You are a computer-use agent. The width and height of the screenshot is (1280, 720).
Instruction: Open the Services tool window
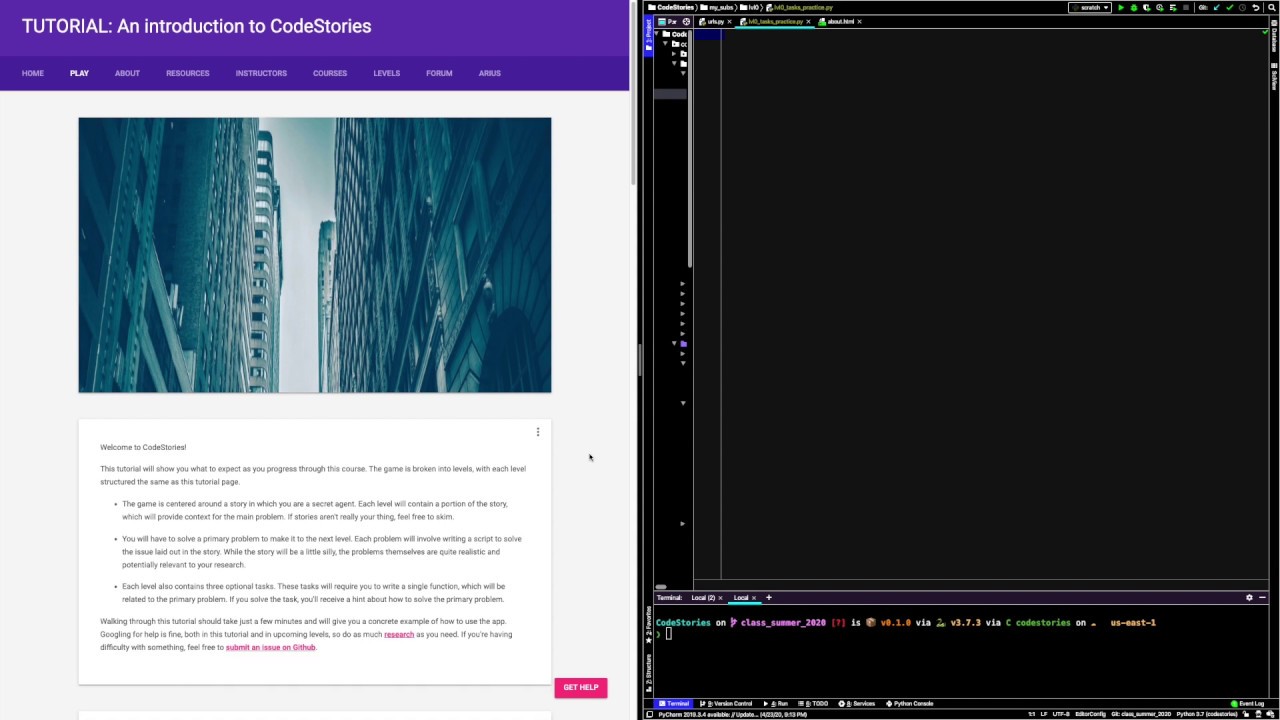[x=857, y=703]
